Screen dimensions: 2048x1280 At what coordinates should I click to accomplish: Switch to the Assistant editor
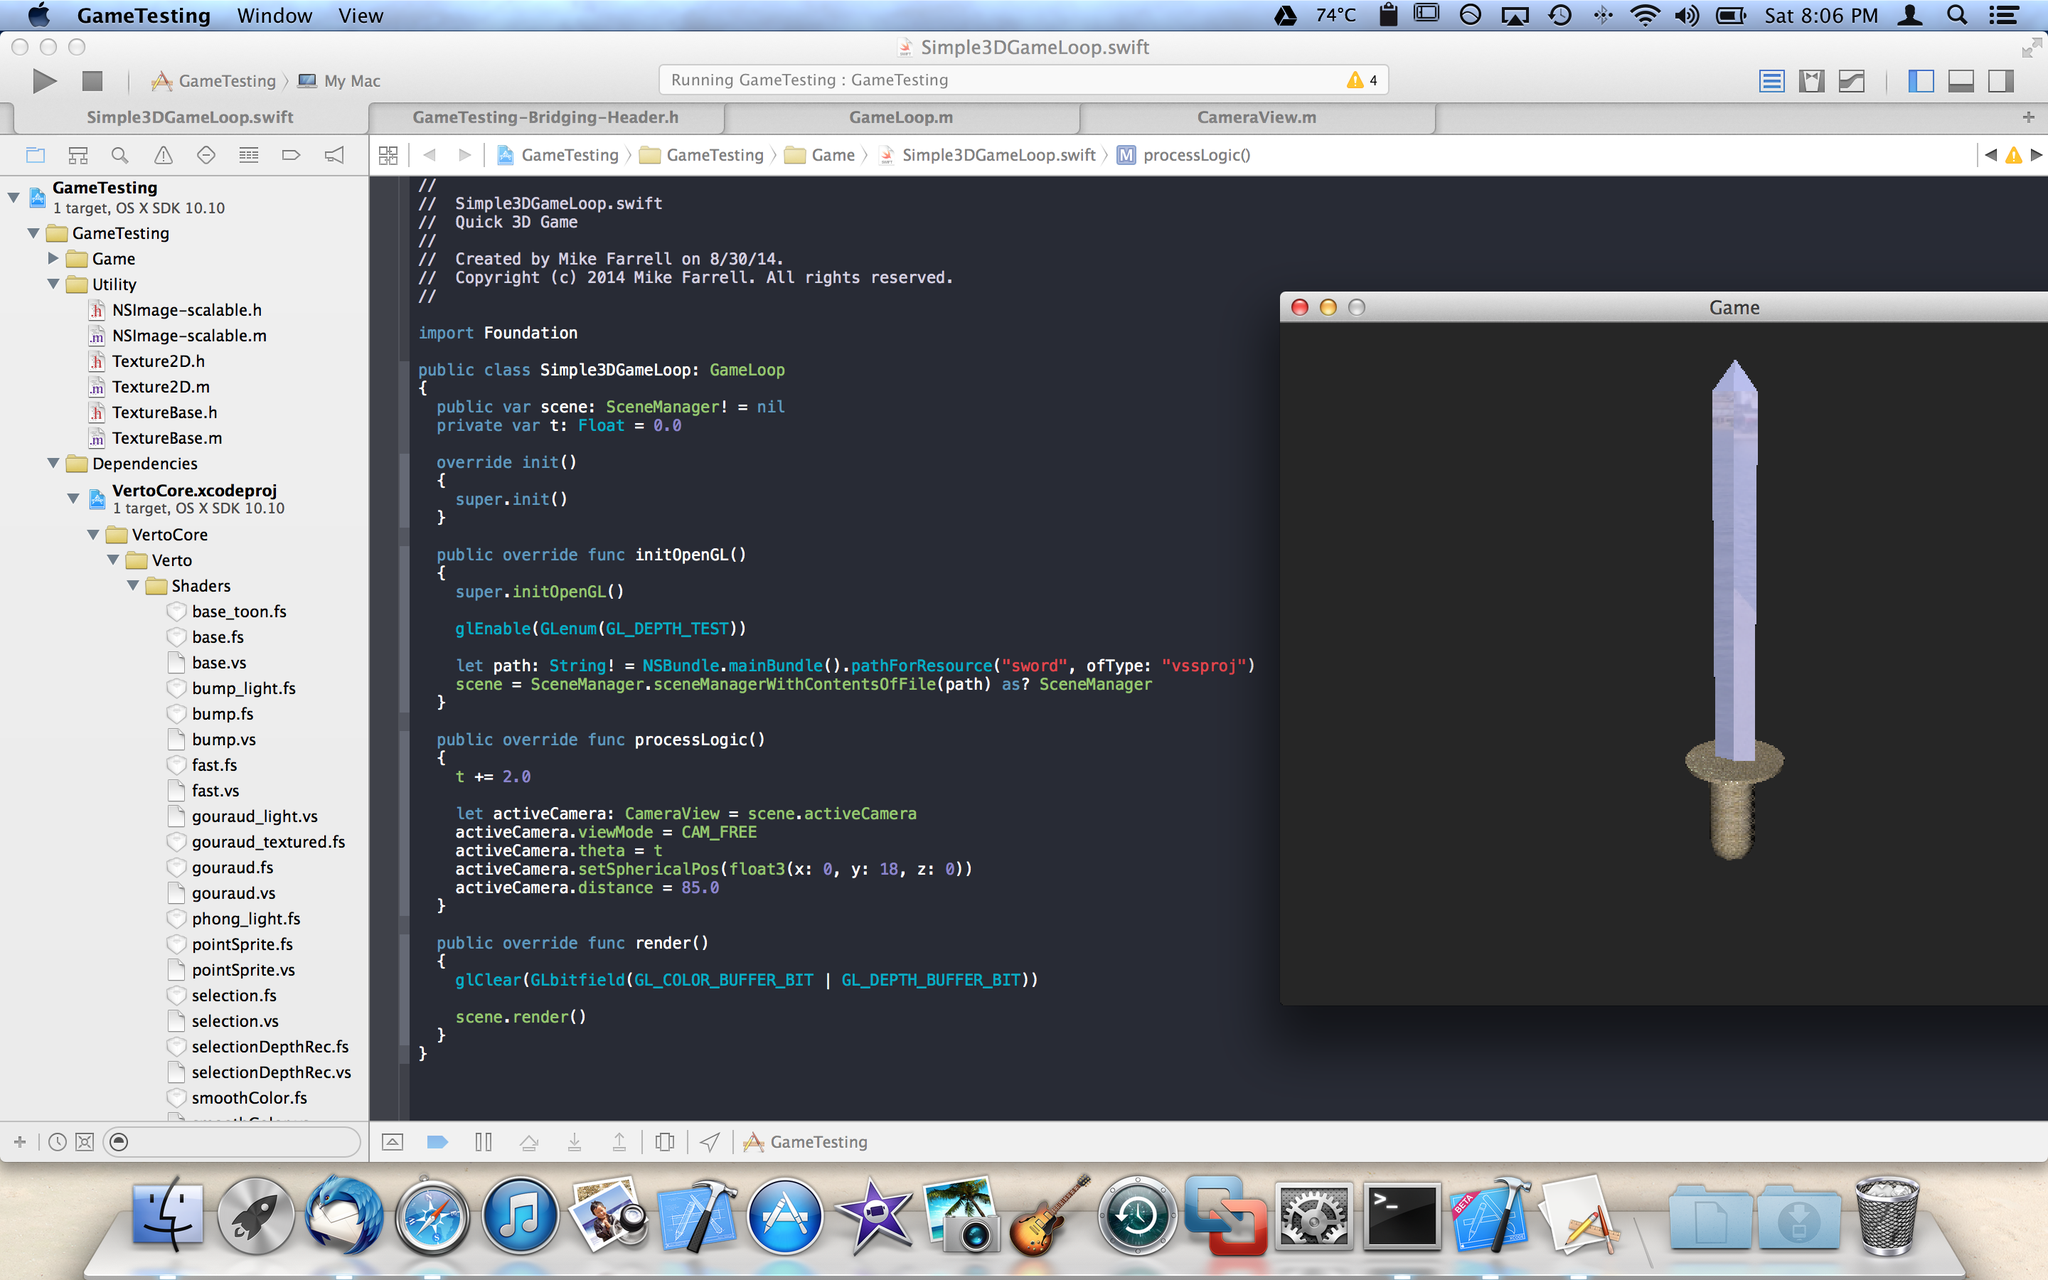(1811, 81)
